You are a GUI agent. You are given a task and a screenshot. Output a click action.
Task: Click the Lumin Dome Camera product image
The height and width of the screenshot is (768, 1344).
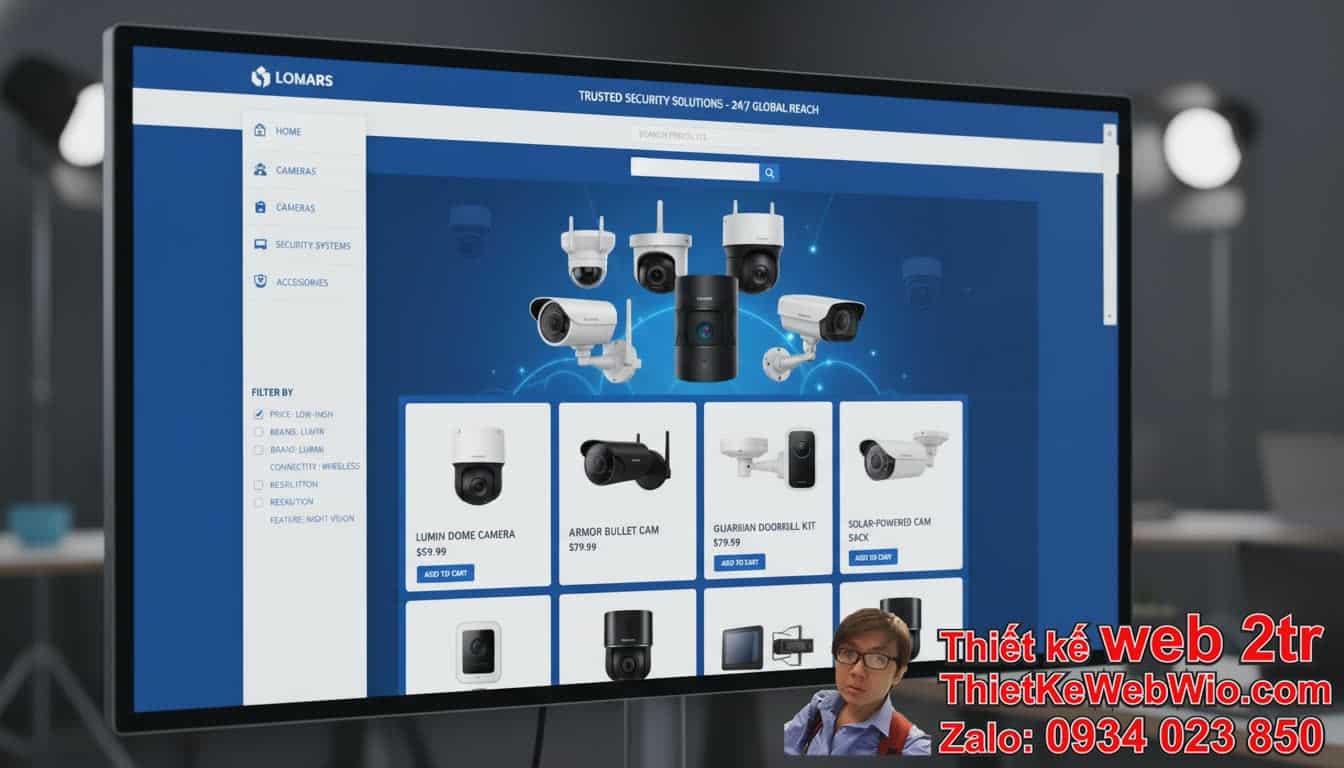(x=477, y=466)
